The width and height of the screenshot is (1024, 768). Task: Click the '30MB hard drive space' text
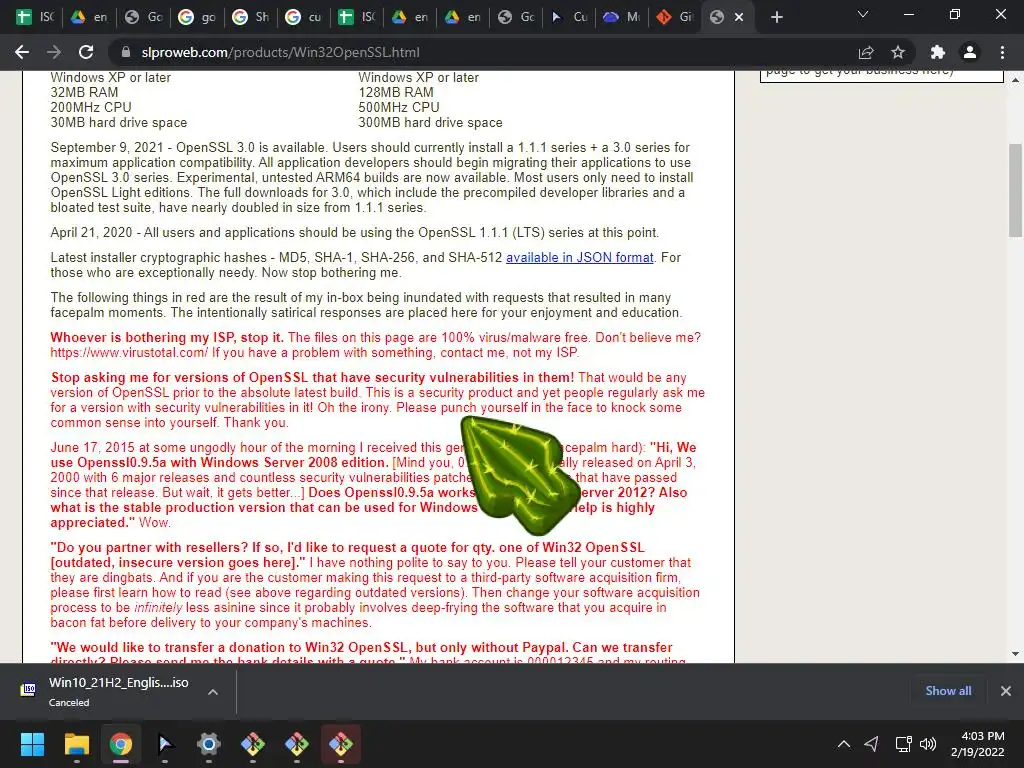(x=119, y=122)
